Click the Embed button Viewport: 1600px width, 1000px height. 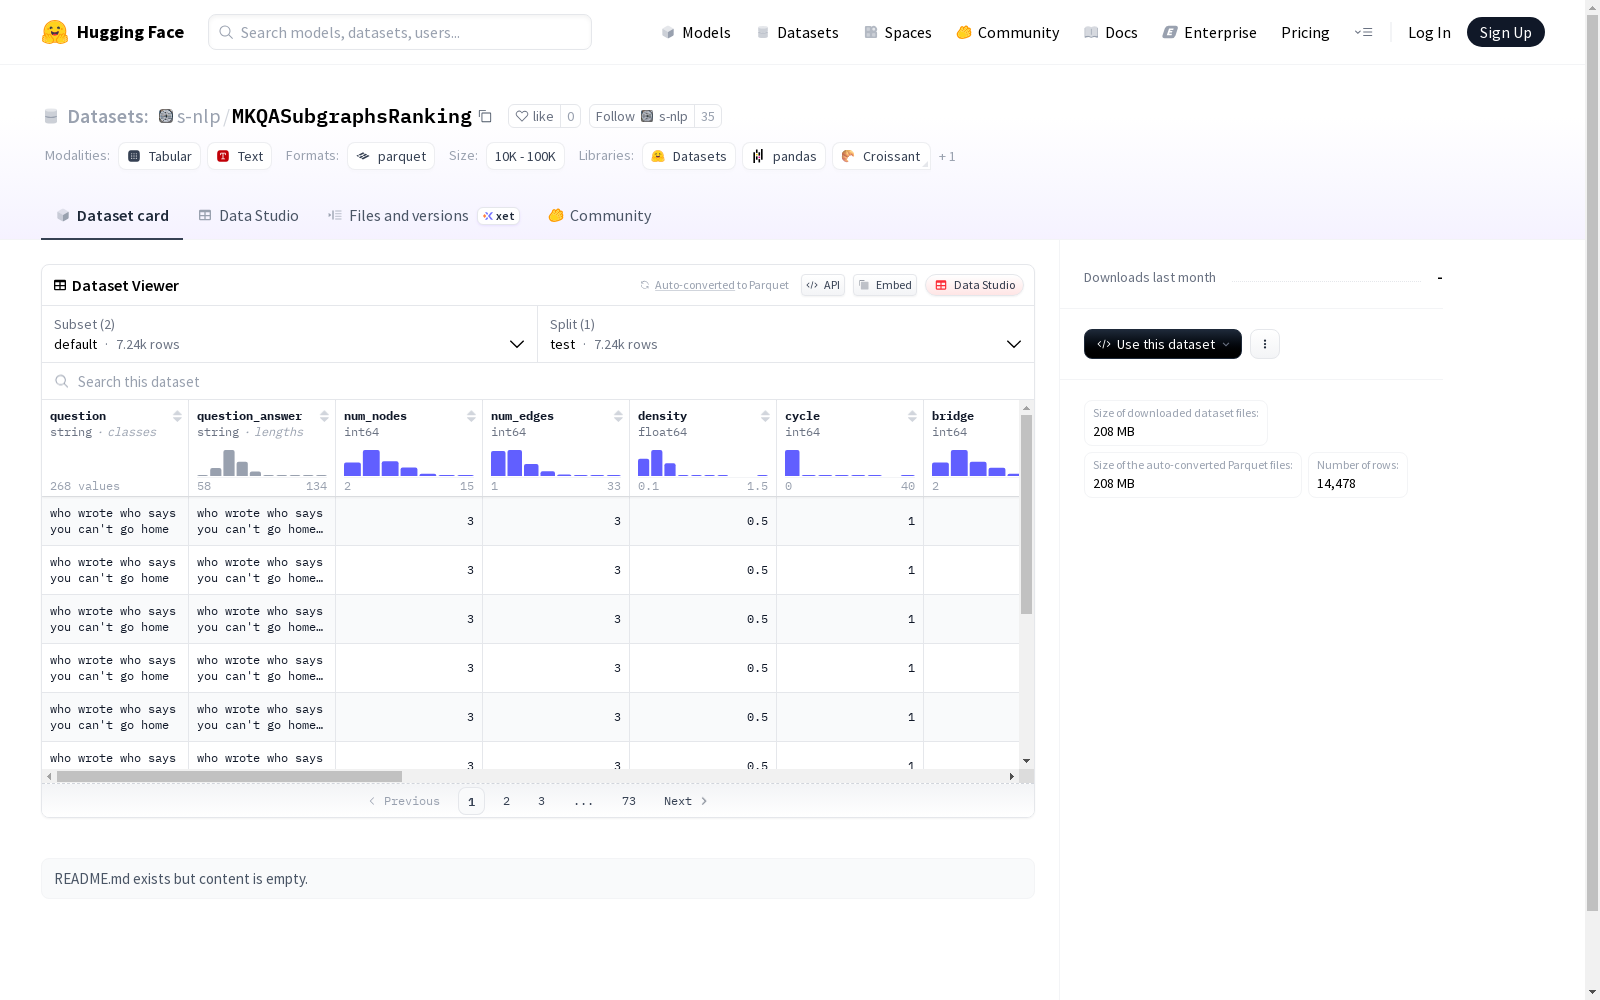point(885,285)
